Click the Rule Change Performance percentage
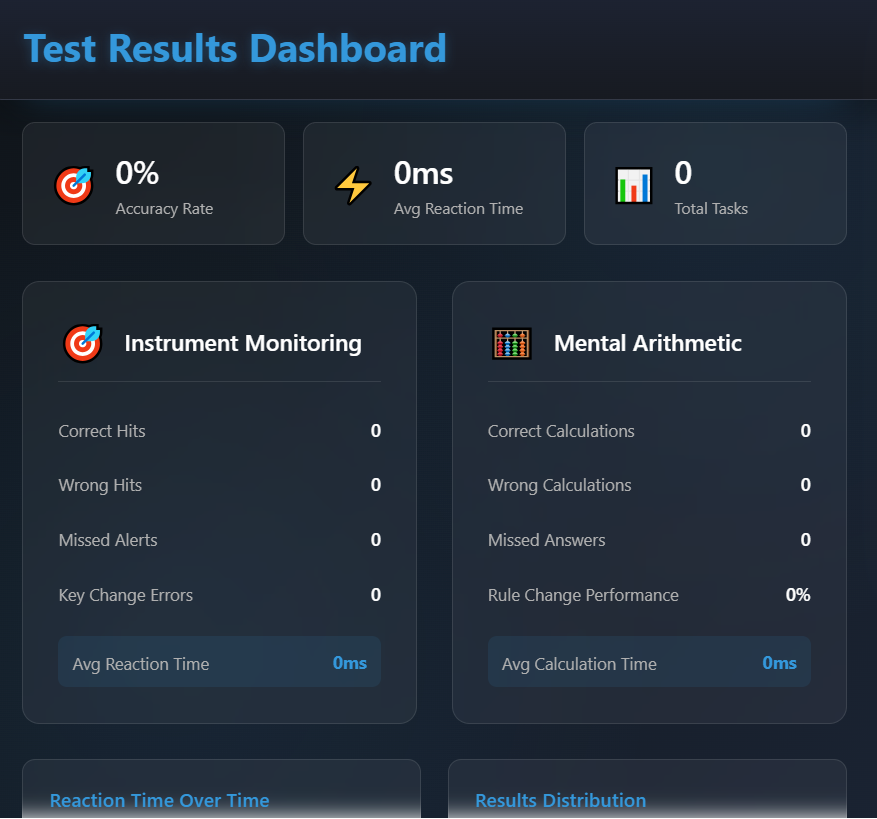The width and height of the screenshot is (877, 819). tap(797, 595)
